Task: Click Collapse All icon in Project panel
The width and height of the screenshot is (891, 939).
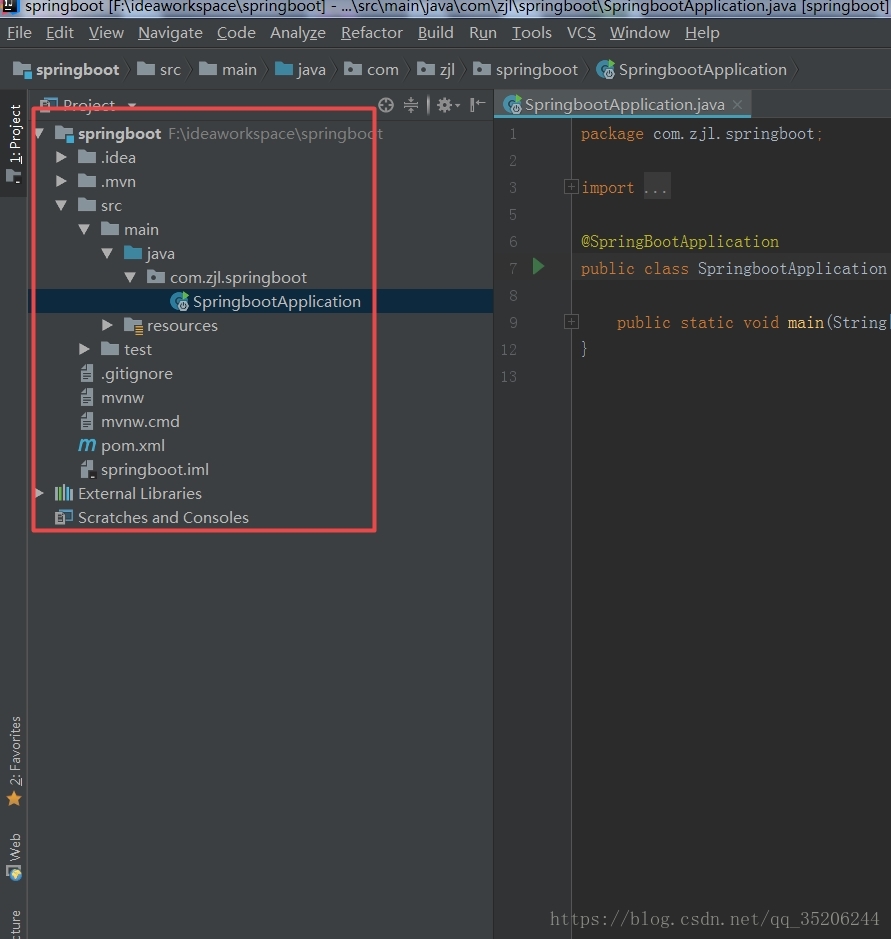Action: point(411,105)
